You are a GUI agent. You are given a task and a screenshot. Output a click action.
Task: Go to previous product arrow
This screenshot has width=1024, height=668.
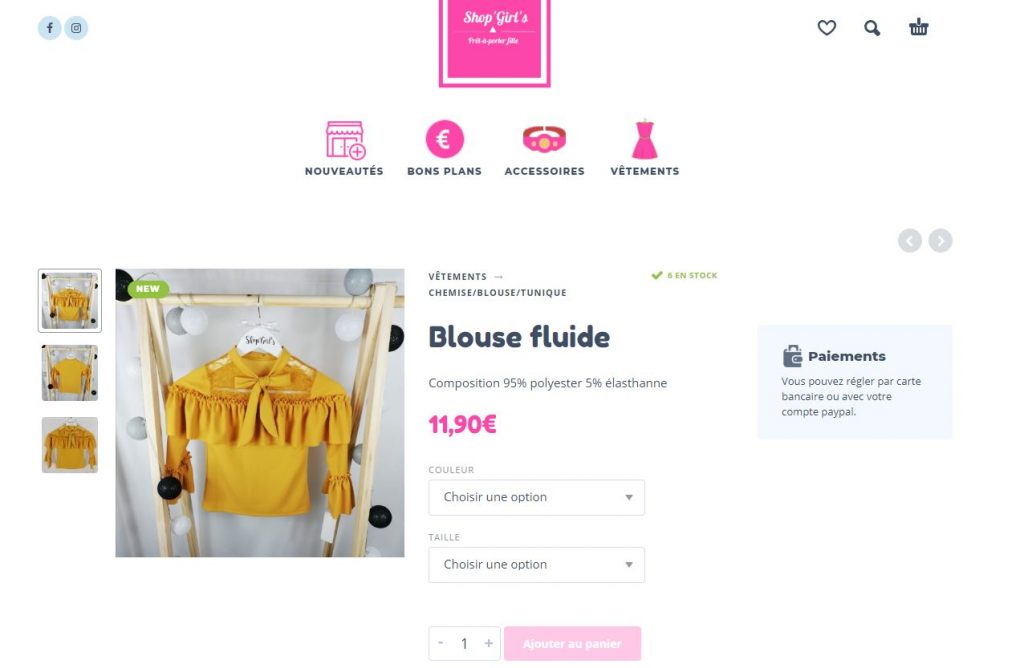click(x=910, y=240)
